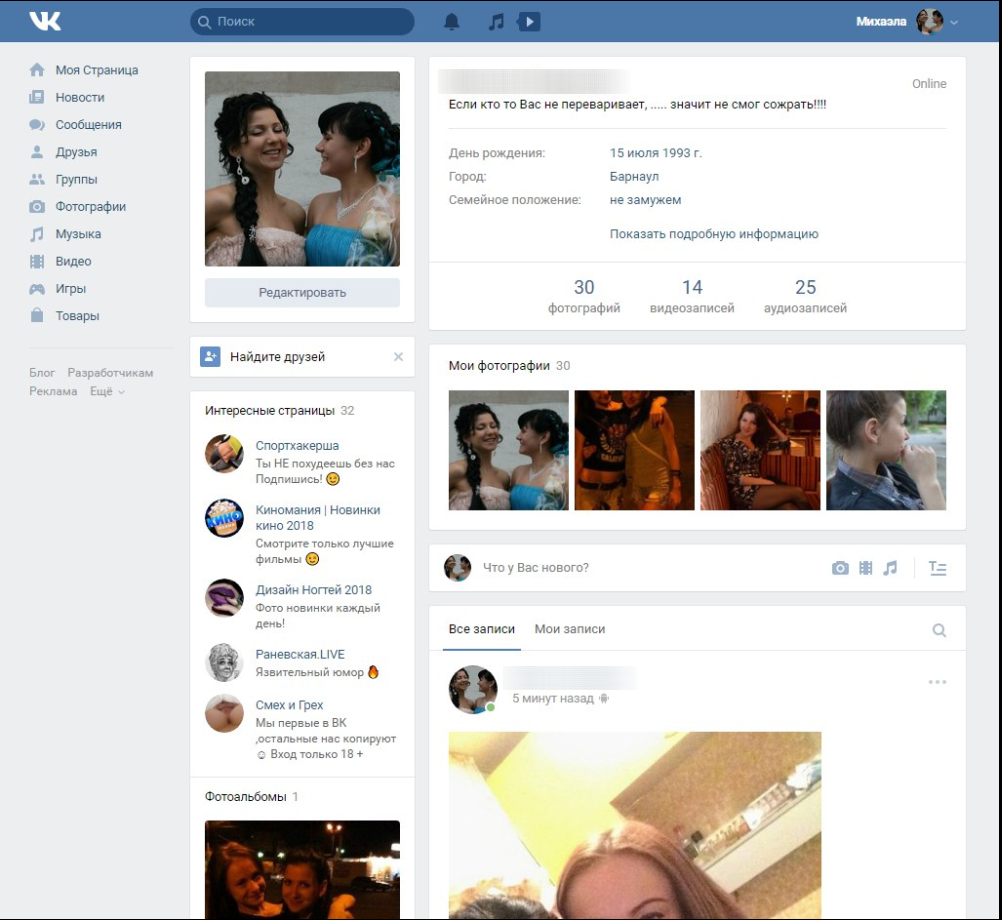Open the large profile photo
The image size is (1002, 920).
click(x=302, y=169)
